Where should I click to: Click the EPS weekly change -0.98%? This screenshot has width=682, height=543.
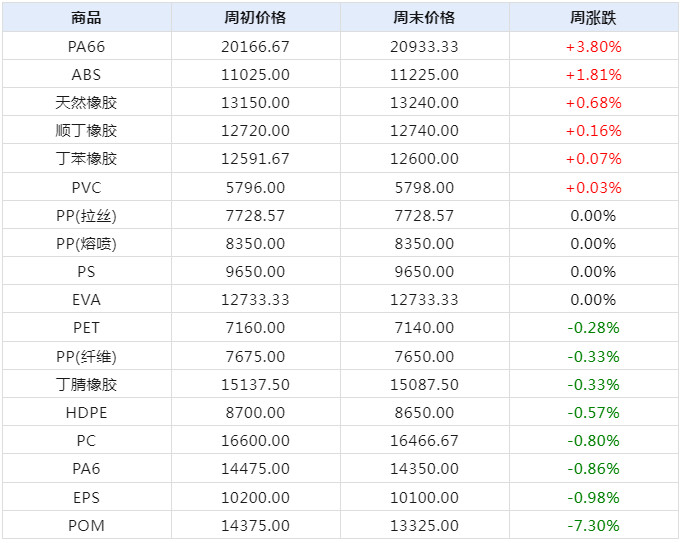tap(593, 498)
